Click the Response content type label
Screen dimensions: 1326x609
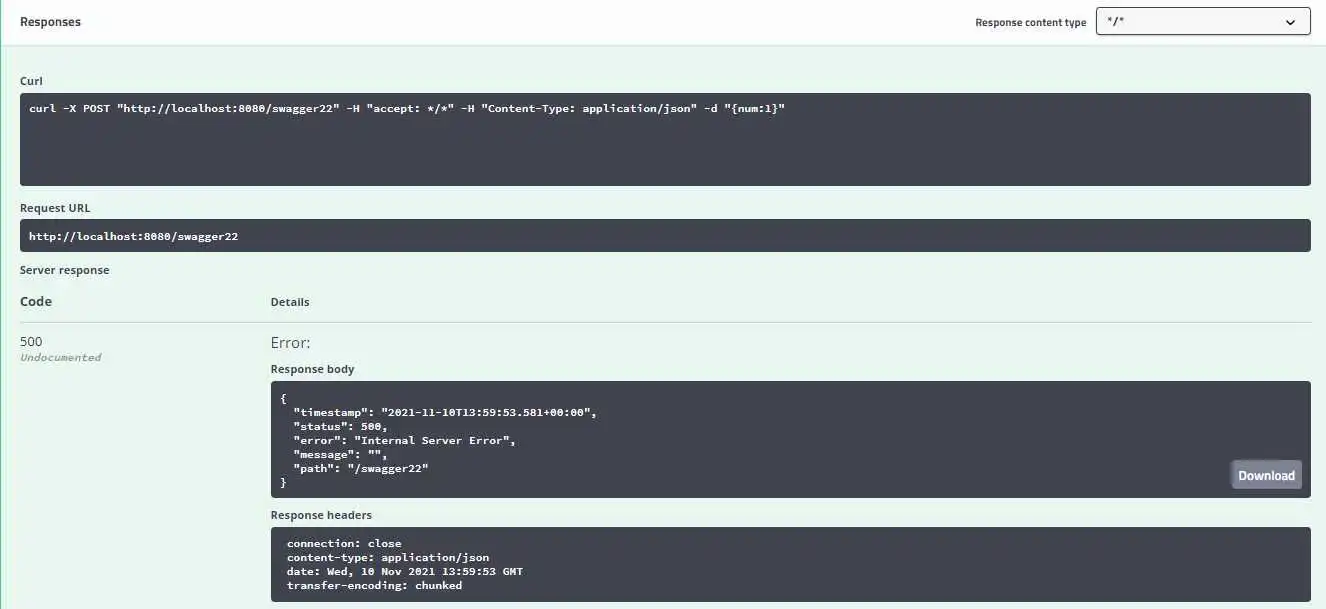[x=1030, y=23]
